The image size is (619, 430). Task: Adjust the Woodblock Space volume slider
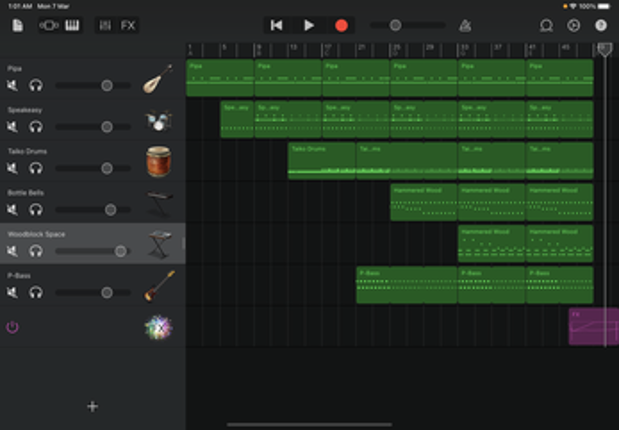click(x=120, y=251)
